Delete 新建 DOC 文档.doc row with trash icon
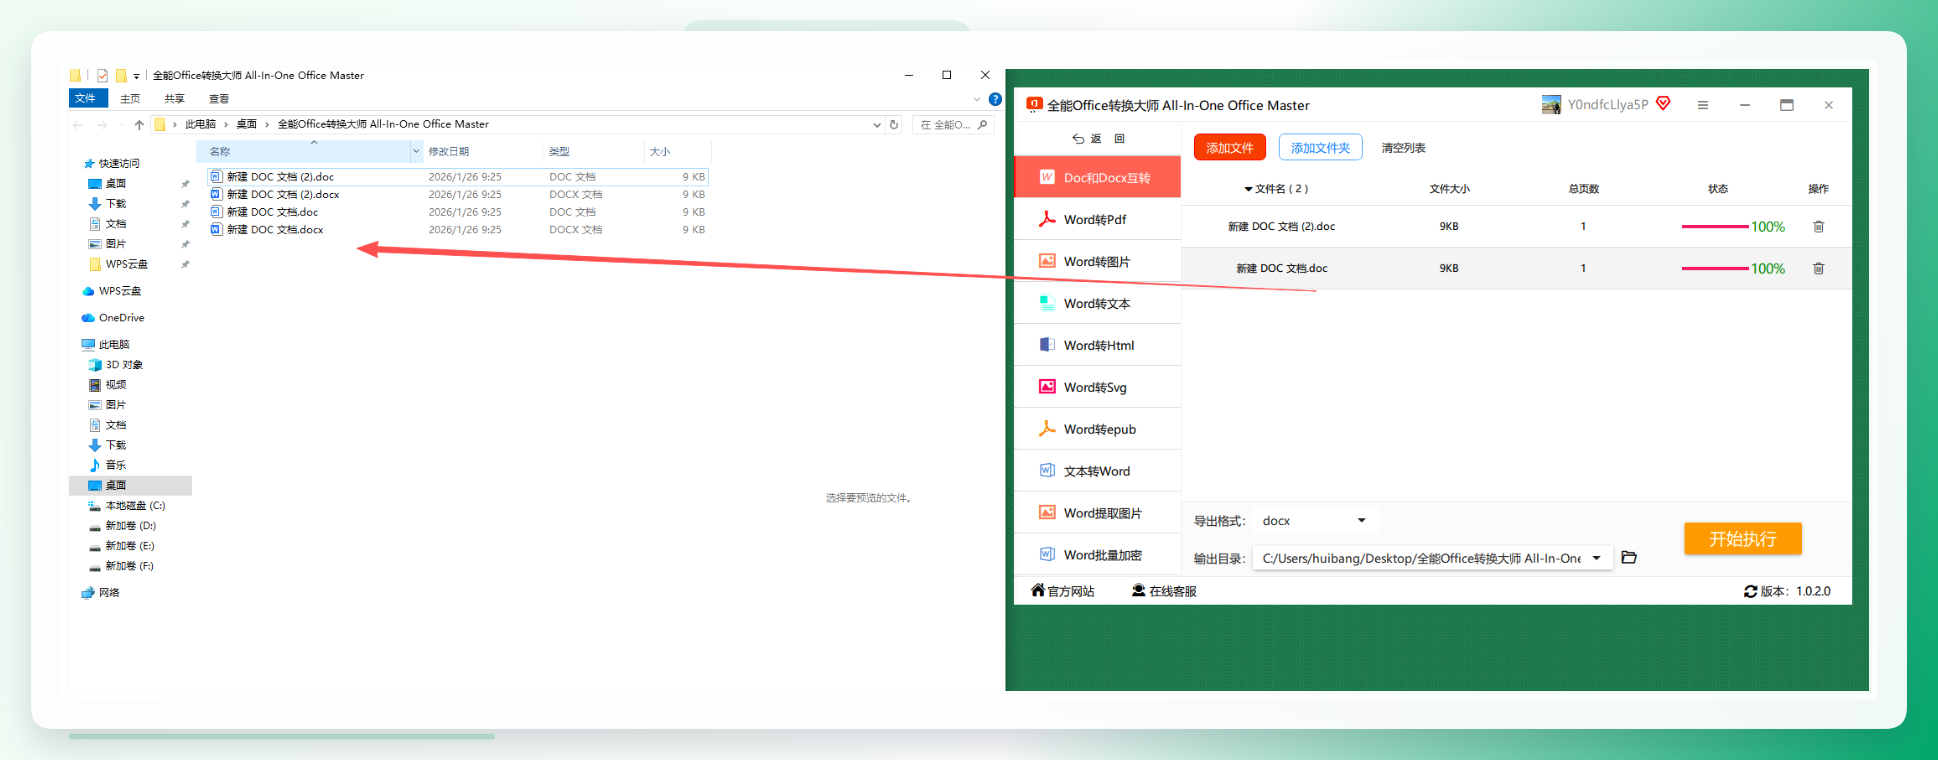This screenshot has width=1938, height=760. tap(1818, 269)
